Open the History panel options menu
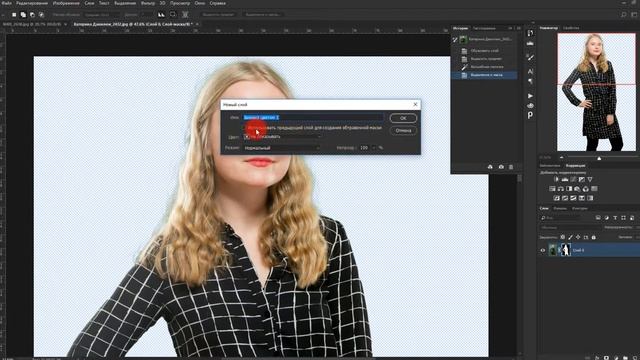Image resolution: width=640 pixels, height=360 pixels. pyautogui.click(x=519, y=28)
